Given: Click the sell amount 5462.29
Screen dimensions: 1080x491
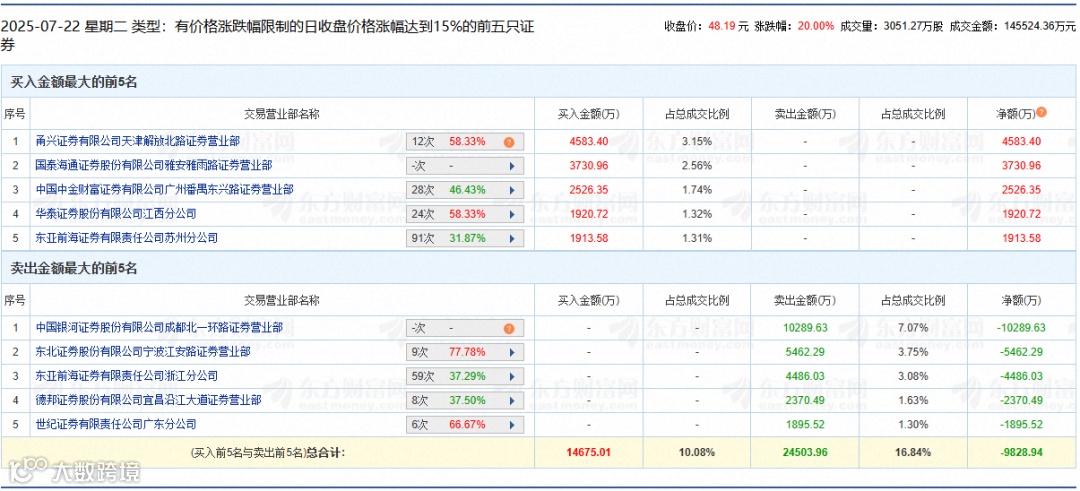Looking at the screenshot, I should [805, 352].
